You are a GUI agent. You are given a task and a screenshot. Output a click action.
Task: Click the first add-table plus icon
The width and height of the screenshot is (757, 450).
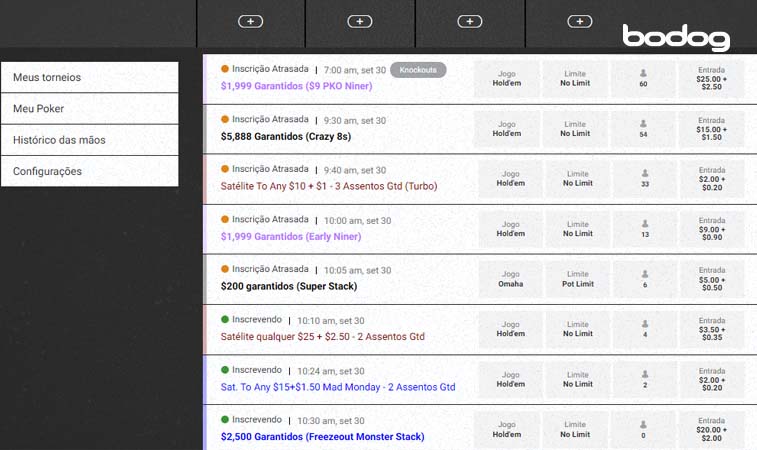pos(250,21)
